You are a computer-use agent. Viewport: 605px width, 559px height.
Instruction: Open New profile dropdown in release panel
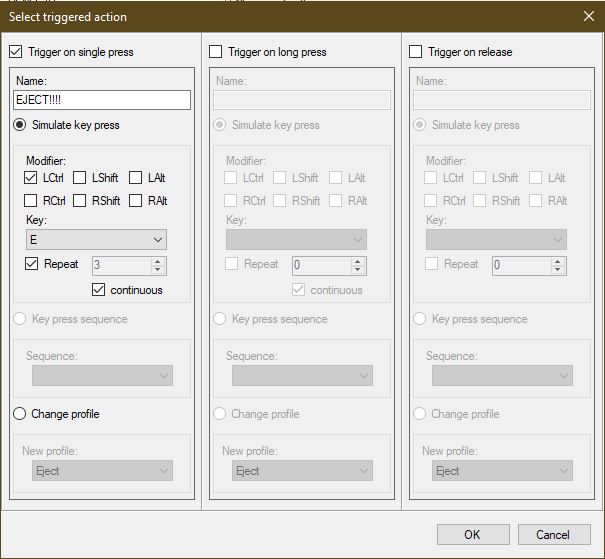pos(502,471)
